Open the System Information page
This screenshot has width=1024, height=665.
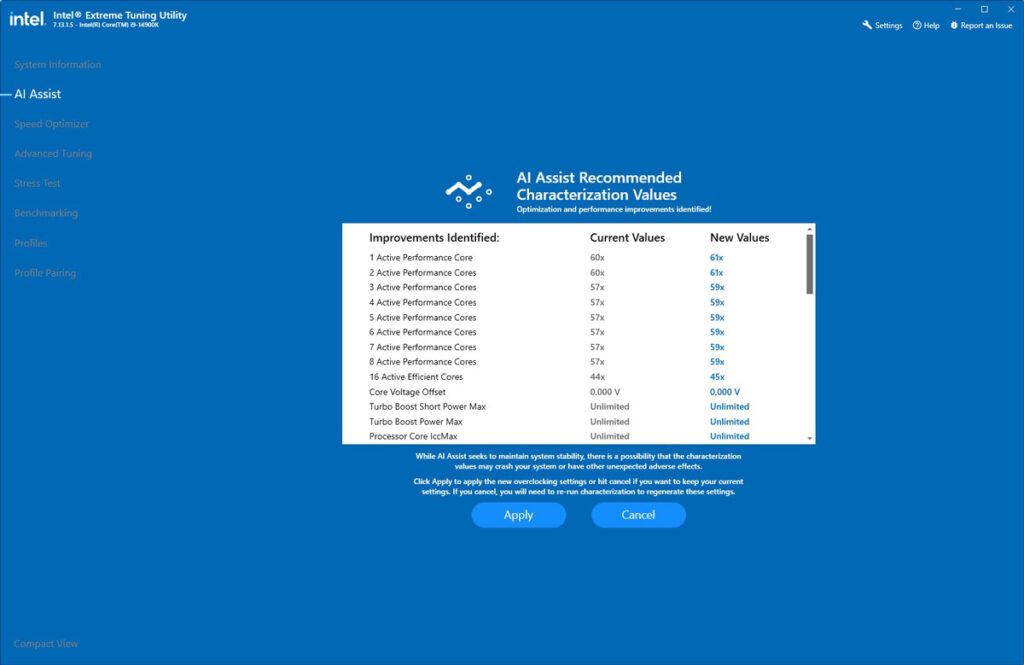tap(56, 64)
